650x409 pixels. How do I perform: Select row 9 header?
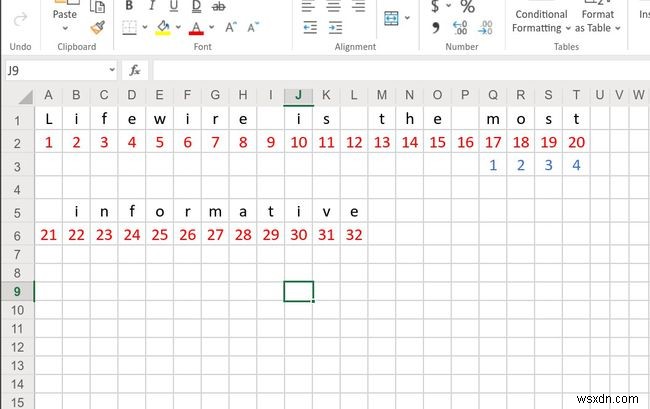17,292
